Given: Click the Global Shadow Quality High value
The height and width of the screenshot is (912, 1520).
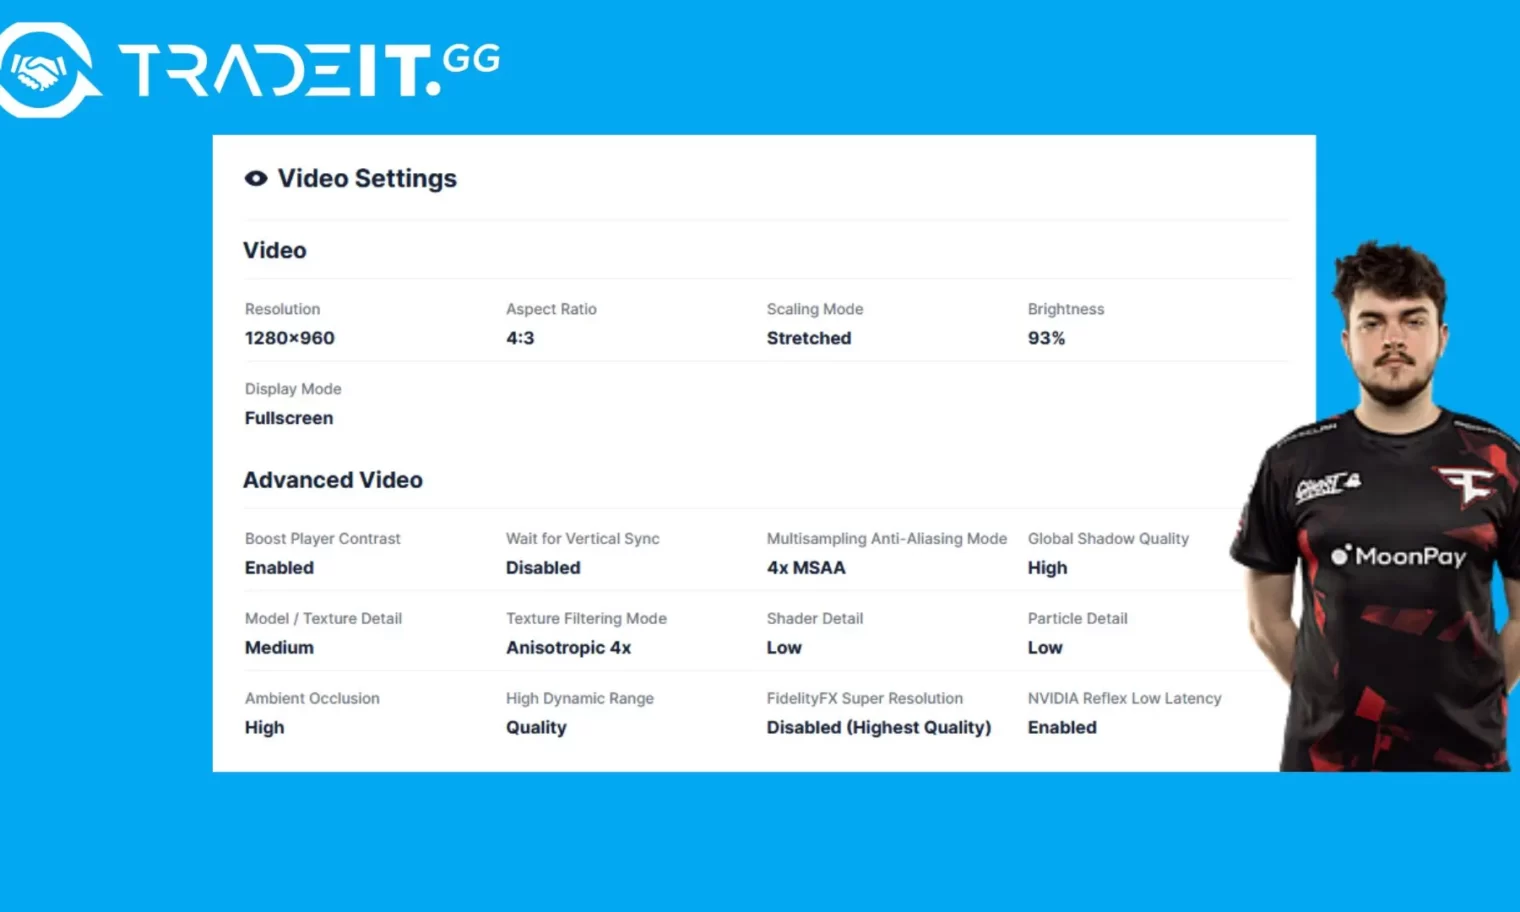Looking at the screenshot, I should [1047, 568].
